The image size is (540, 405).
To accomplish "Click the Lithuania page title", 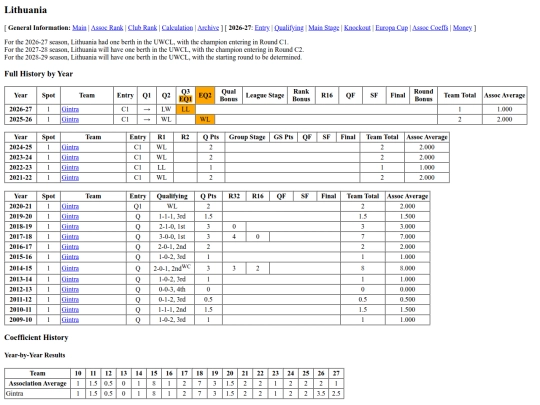I will coord(25,10).
